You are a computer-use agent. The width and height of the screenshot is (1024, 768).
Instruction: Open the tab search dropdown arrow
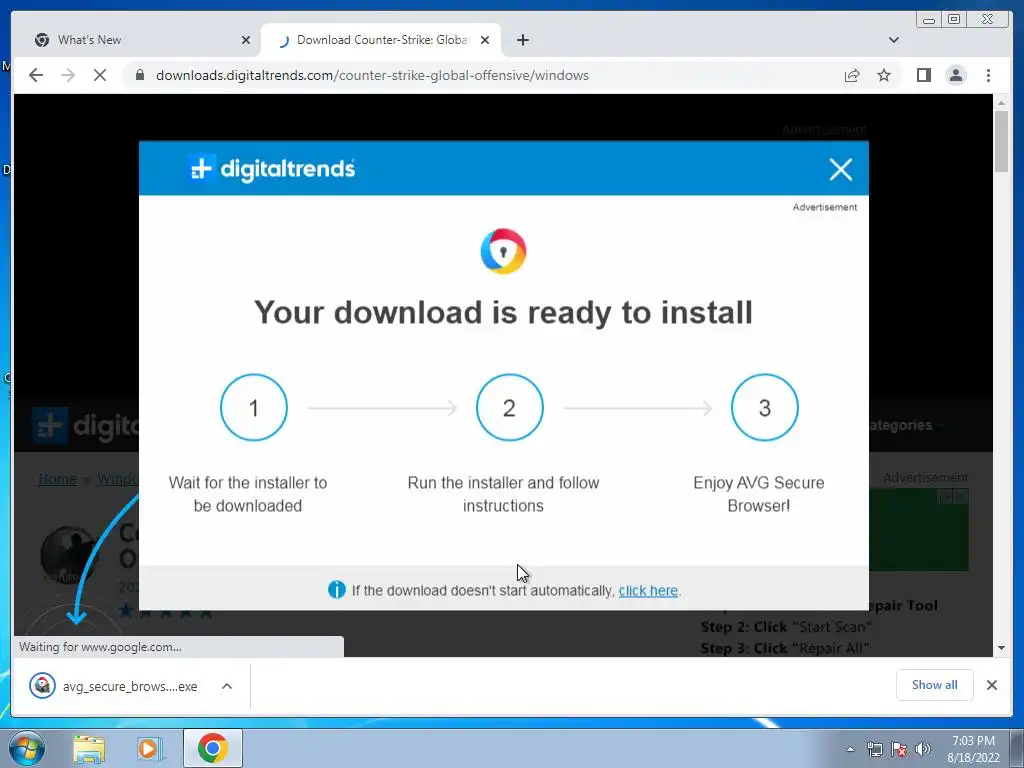tap(893, 40)
